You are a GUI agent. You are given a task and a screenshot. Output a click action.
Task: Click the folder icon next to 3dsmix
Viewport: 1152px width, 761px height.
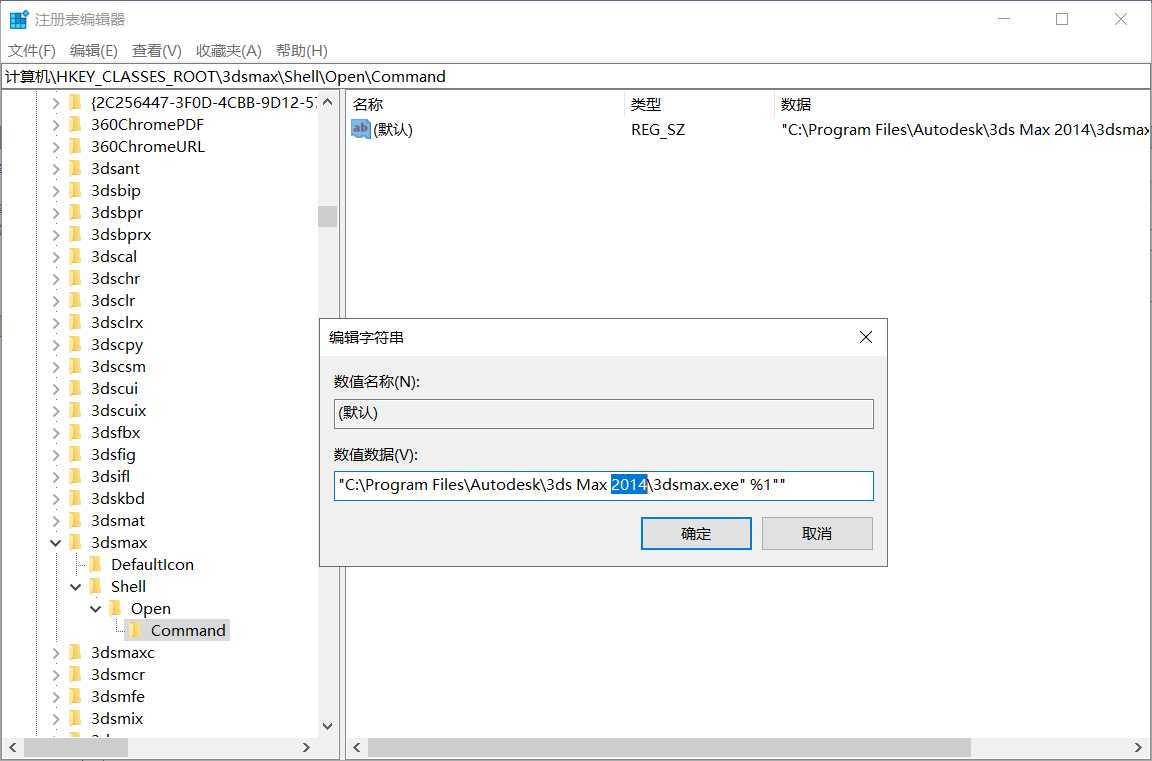75,719
